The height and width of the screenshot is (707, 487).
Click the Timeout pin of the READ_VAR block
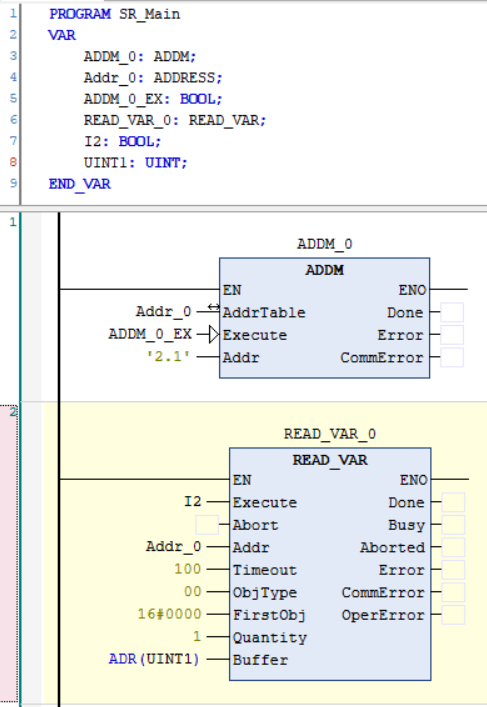(x=265, y=570)
